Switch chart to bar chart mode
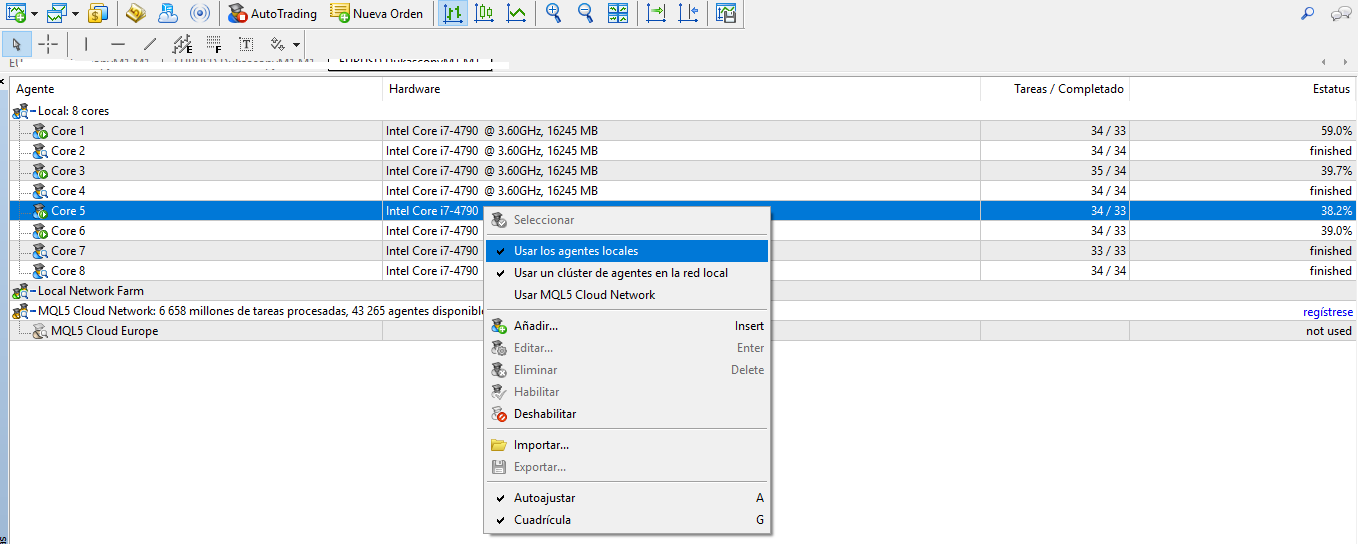The width and height of the screenshot is (1358, 544). 454,14
